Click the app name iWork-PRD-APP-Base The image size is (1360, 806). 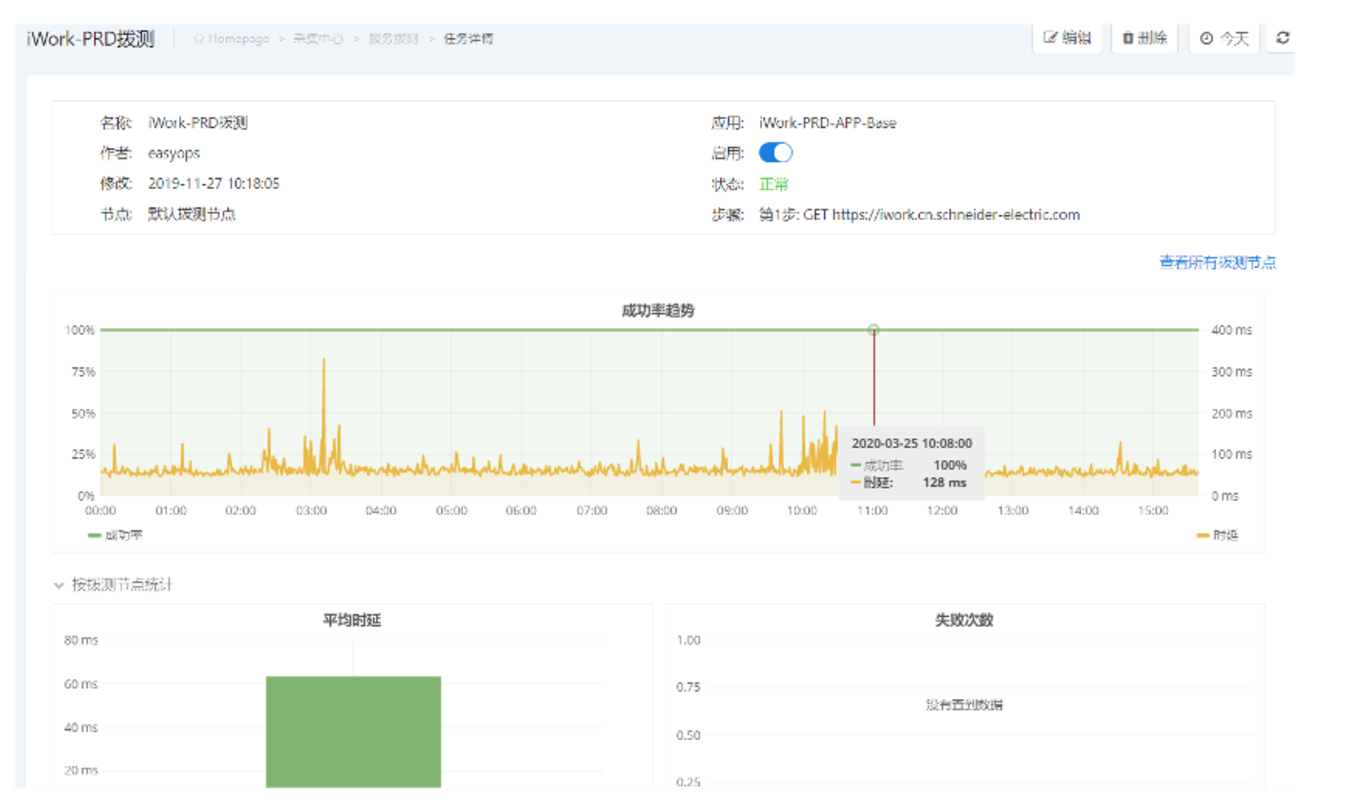click(x=828, y=123)
